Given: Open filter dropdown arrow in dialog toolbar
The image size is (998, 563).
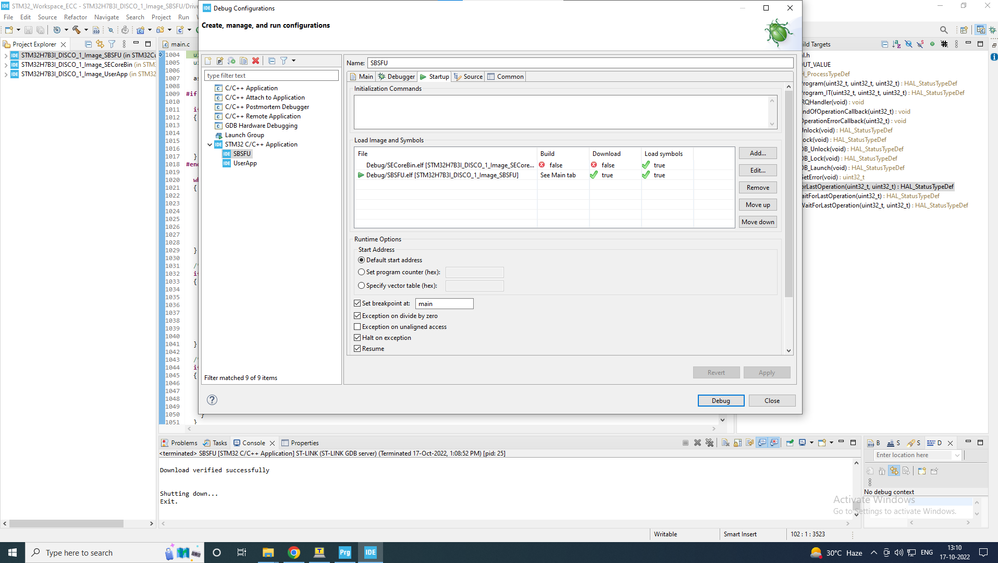Looking at the screenshot, I should pos(293,61).
